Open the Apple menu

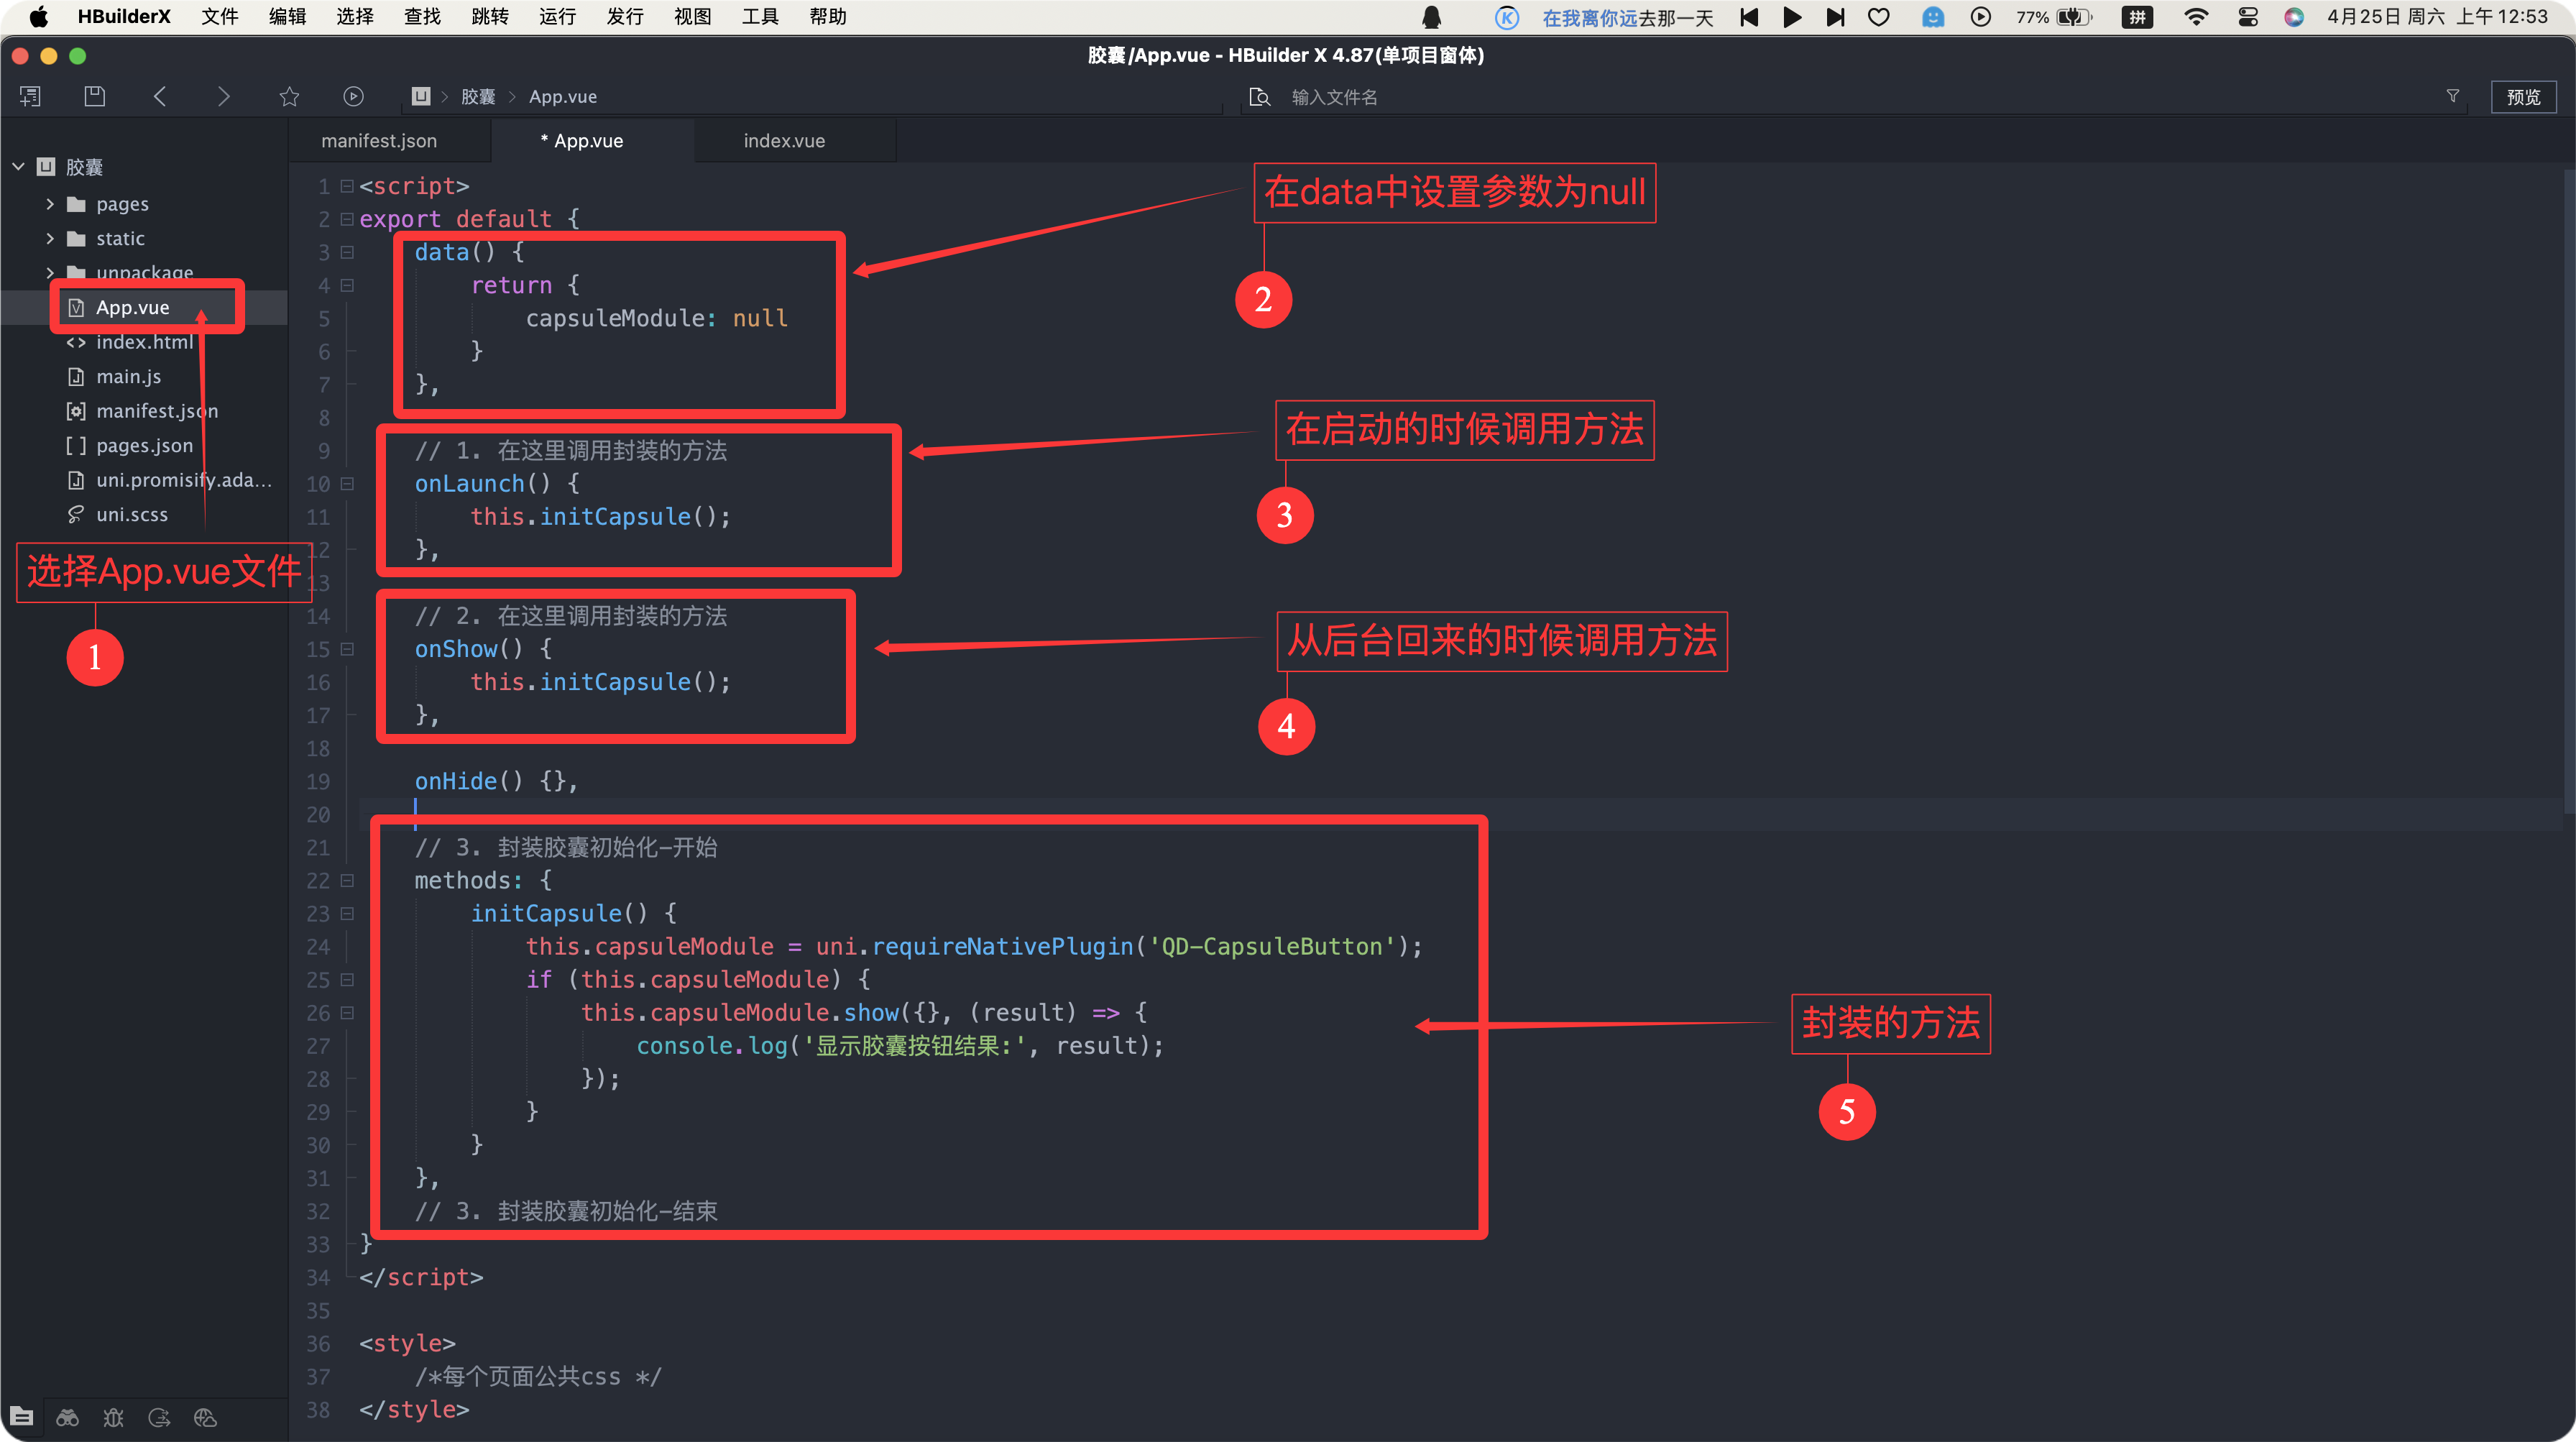(38, 17)
